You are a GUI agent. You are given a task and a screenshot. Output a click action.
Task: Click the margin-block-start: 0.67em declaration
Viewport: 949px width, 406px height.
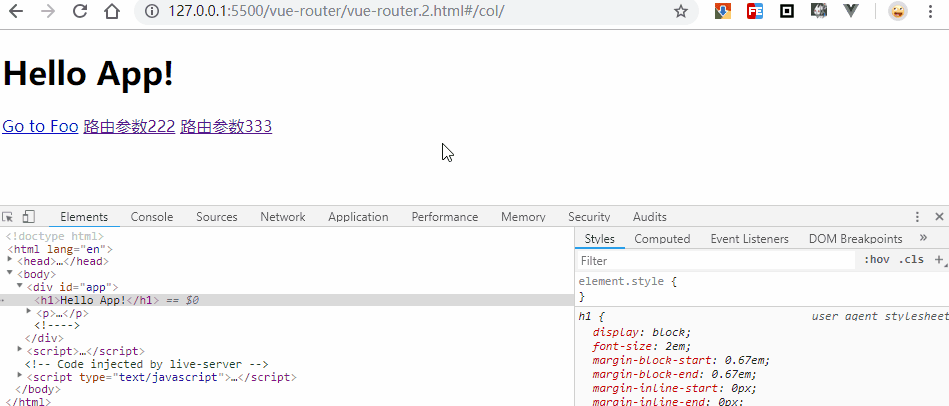[x=681, y=361]
